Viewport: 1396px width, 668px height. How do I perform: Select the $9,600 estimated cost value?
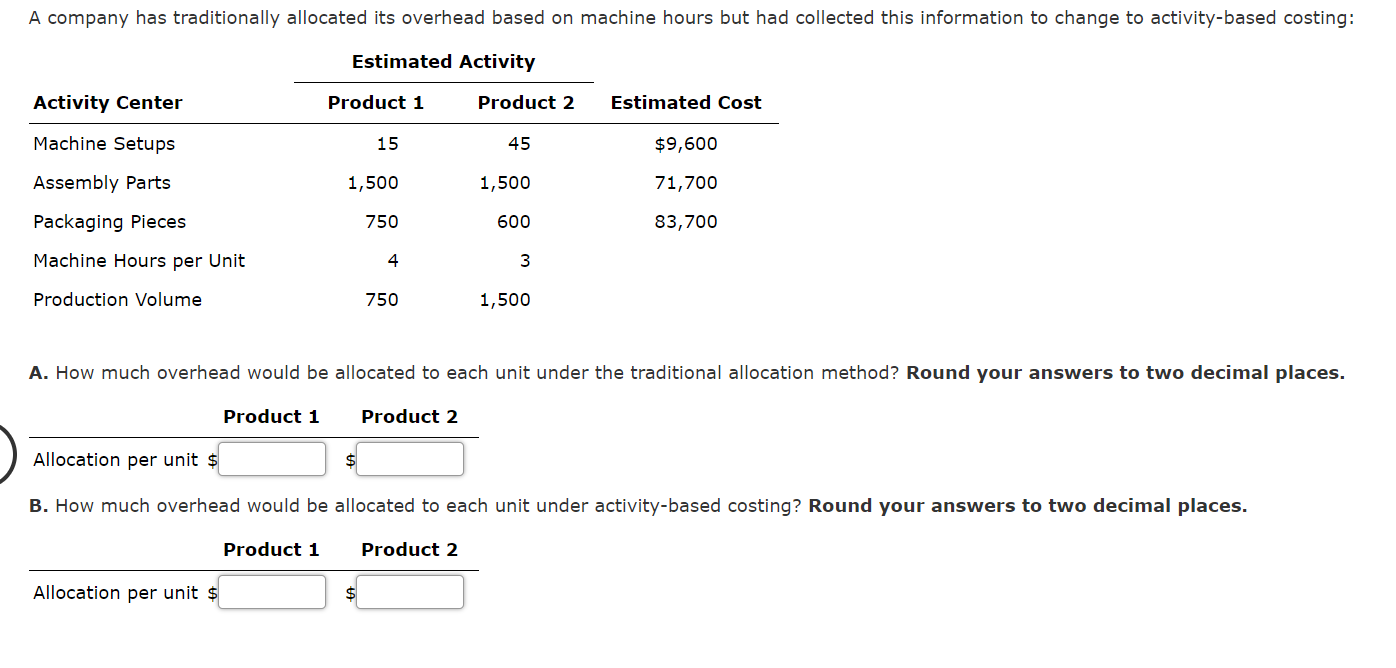(686, 143)
